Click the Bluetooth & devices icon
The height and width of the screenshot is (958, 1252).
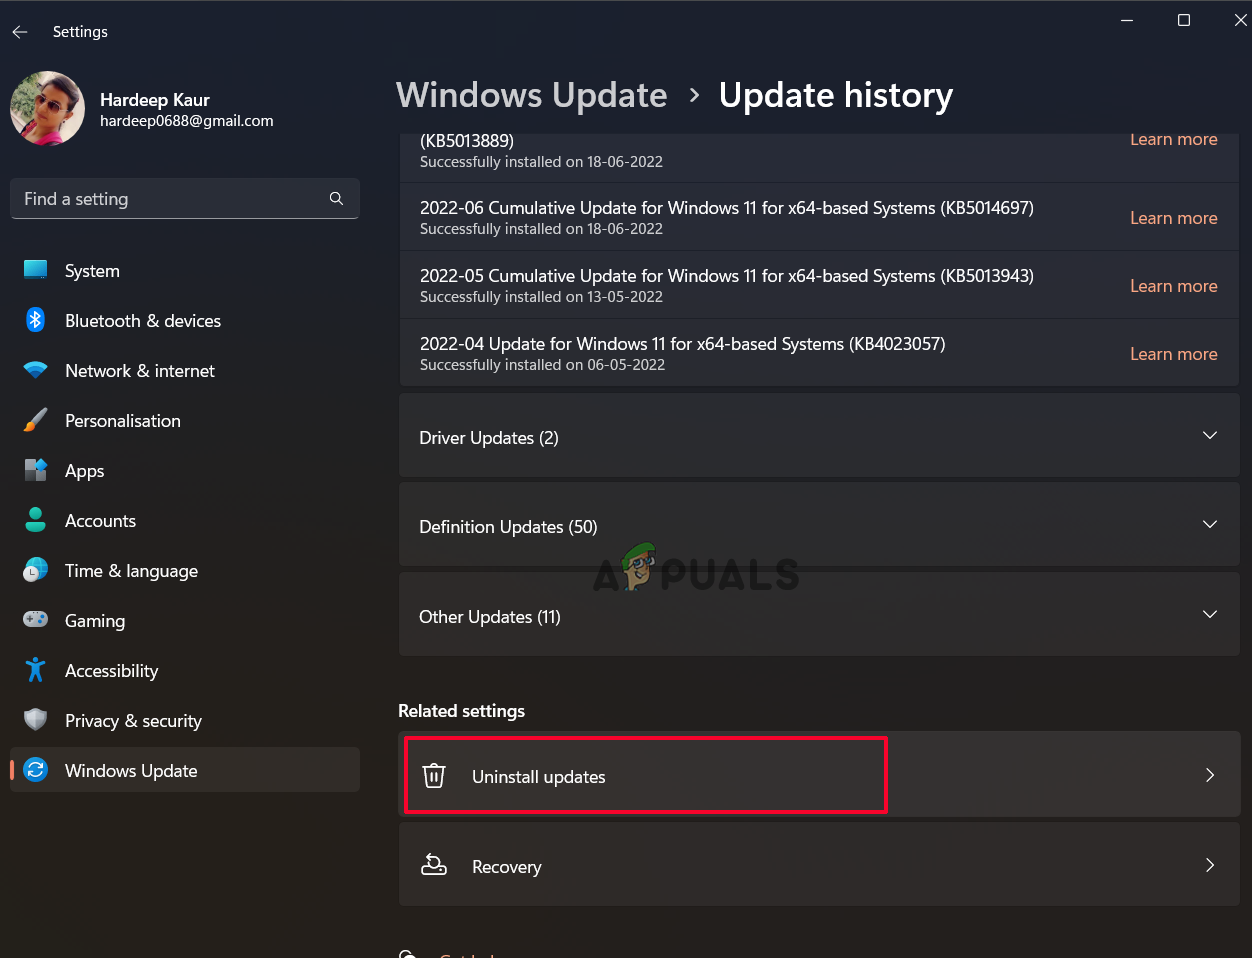click(36, 320)
